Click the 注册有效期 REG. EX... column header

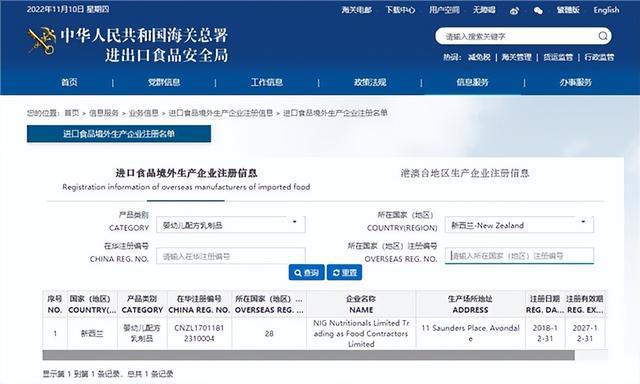(584, 304)
